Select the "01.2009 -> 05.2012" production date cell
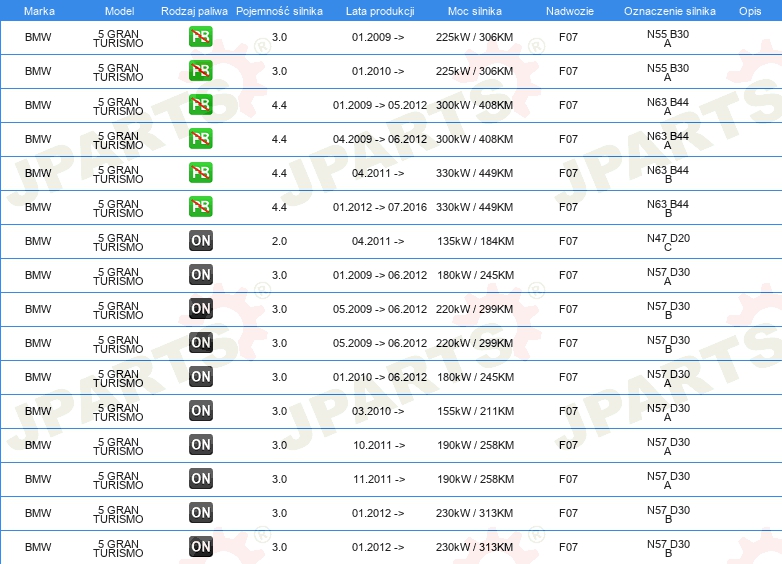782x564 pixels. coord(380,105)
